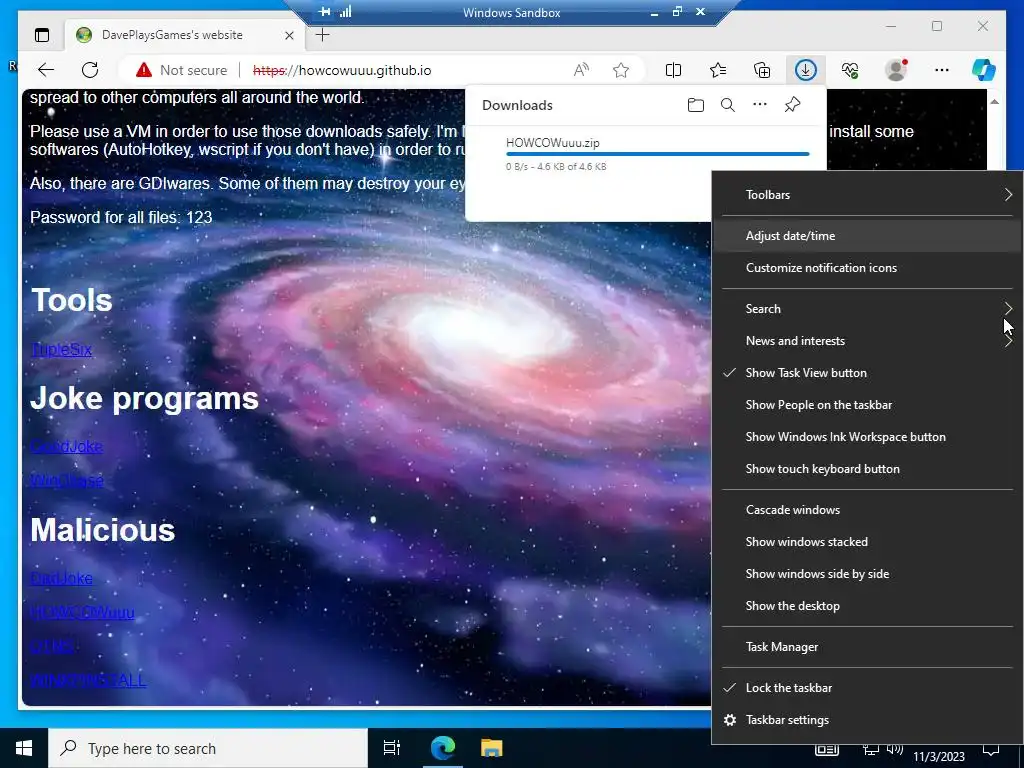Screen dimensions: 1024x768
Task: Open the GoodJoke link
Action: [67, 446]
